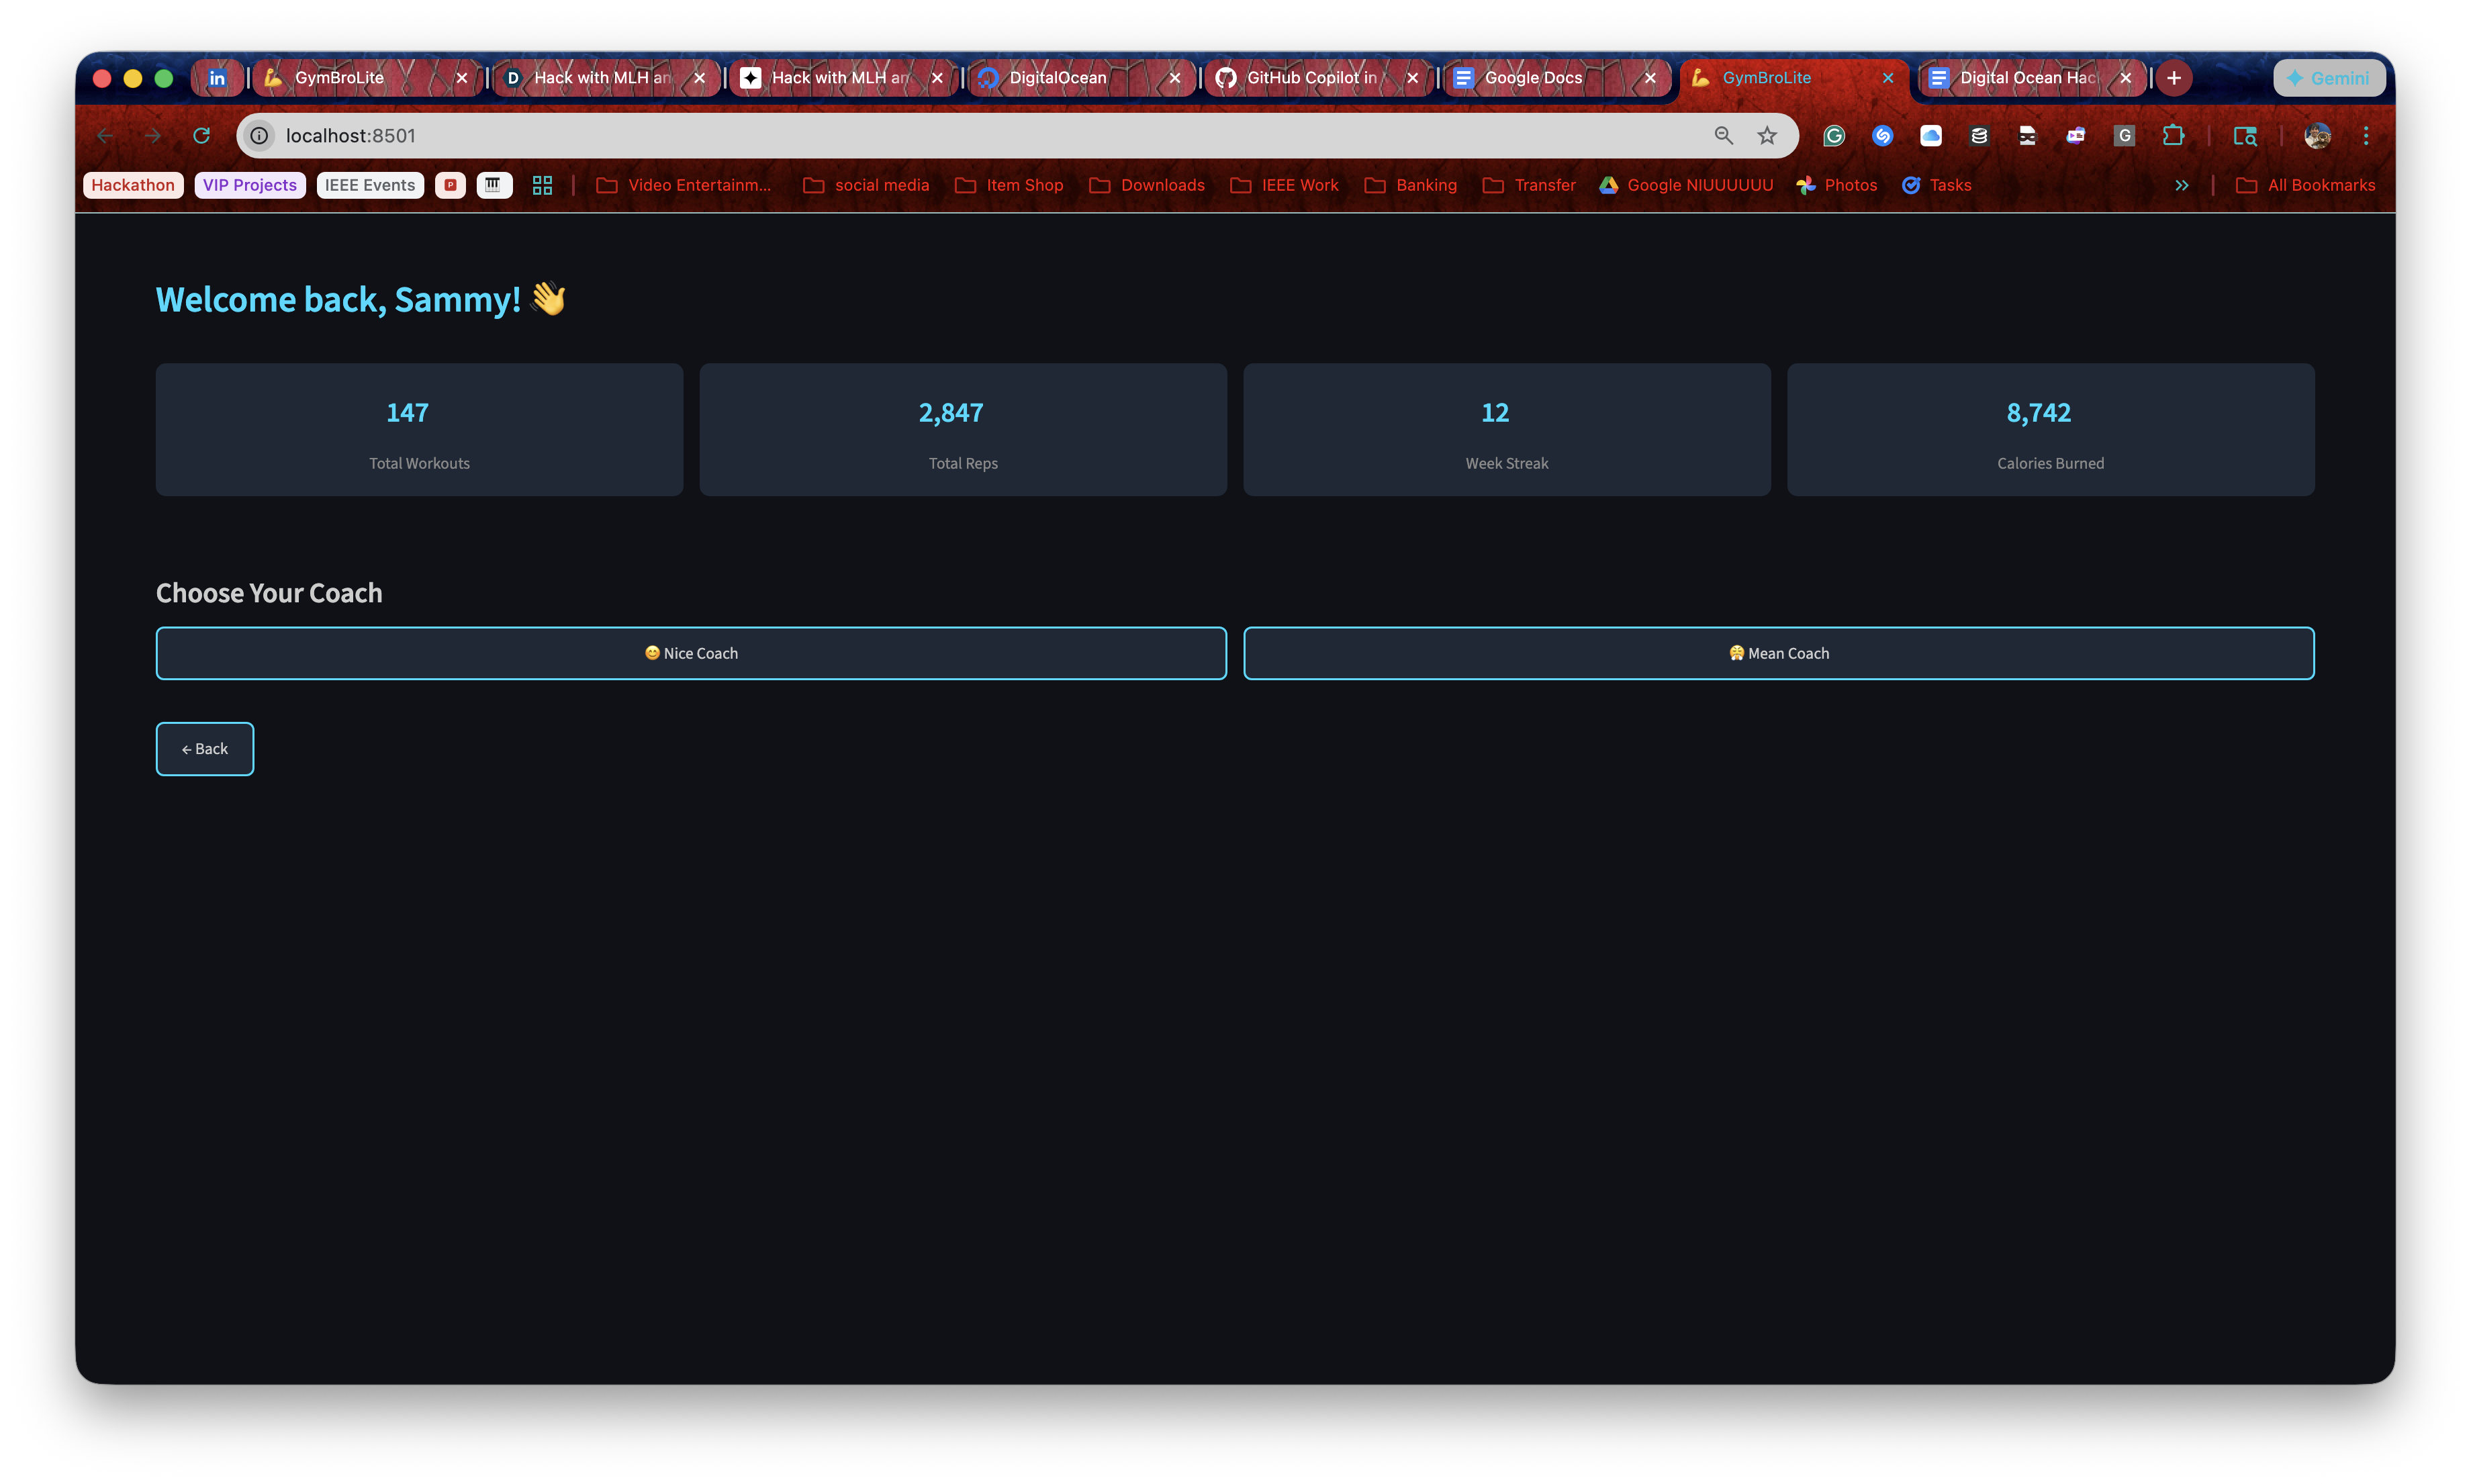This screenshot has height=1484, width=2471.
Task: Click the zoom magnifier icon in address bar
Action: point(1723,135)
